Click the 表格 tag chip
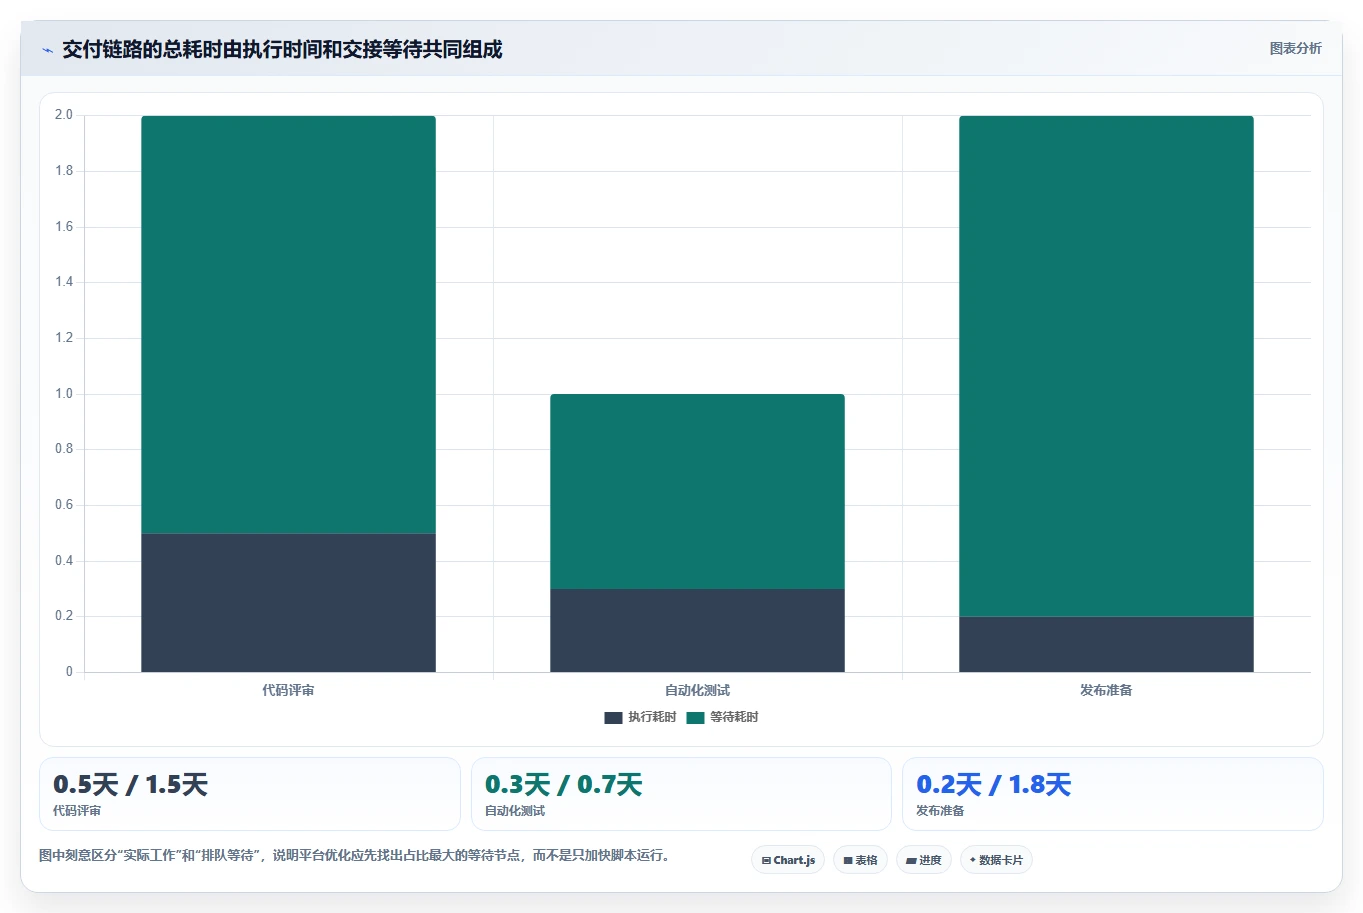The height and width of the screenshot is (913, 1363). coord(860,860)
